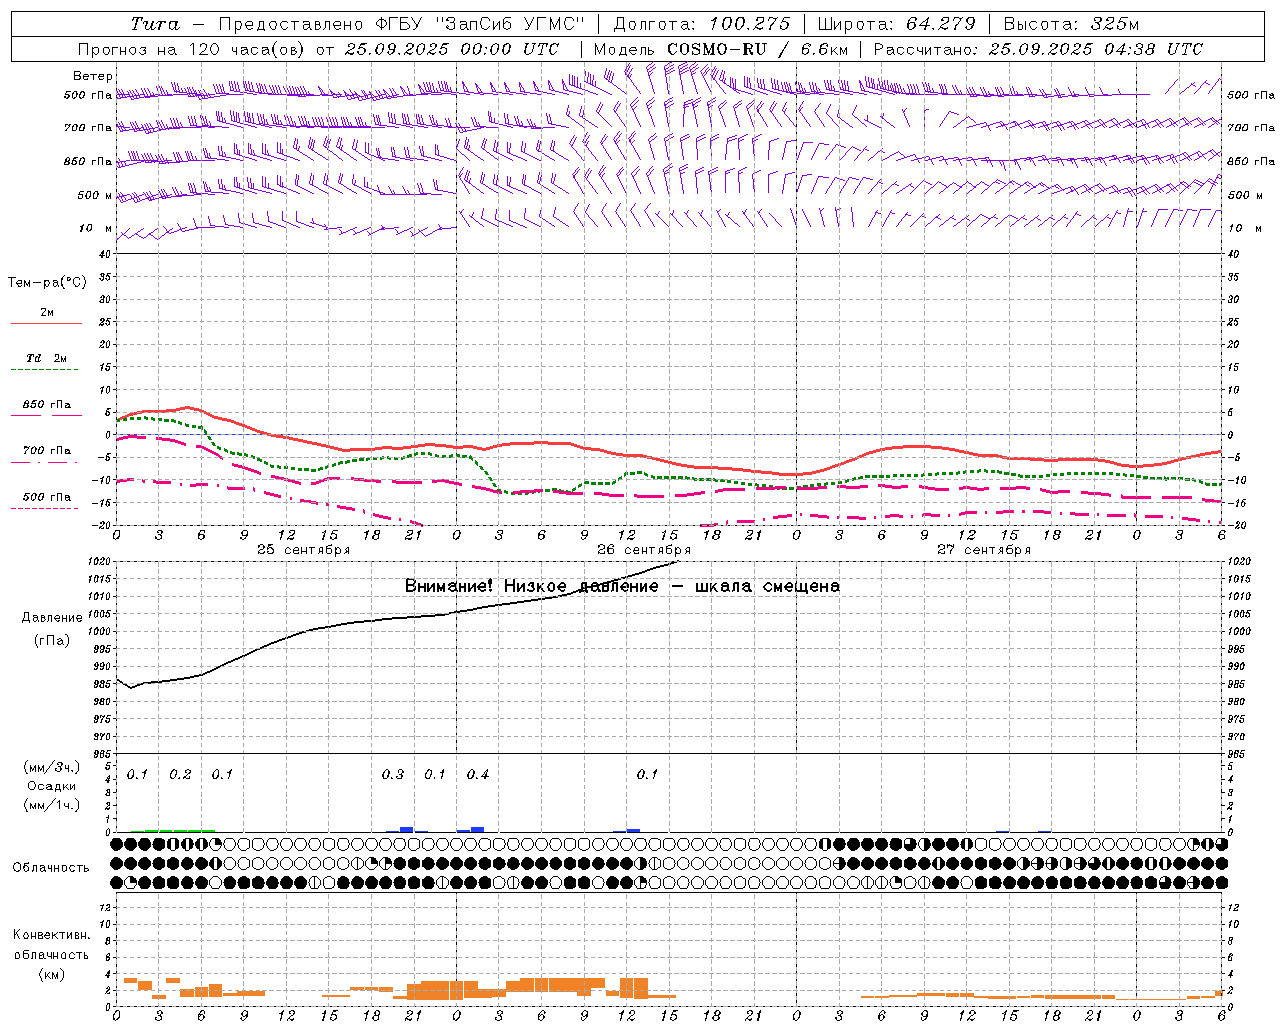
Task: Click the "Облачность" cloudiness label
Action: coord(51,868)
